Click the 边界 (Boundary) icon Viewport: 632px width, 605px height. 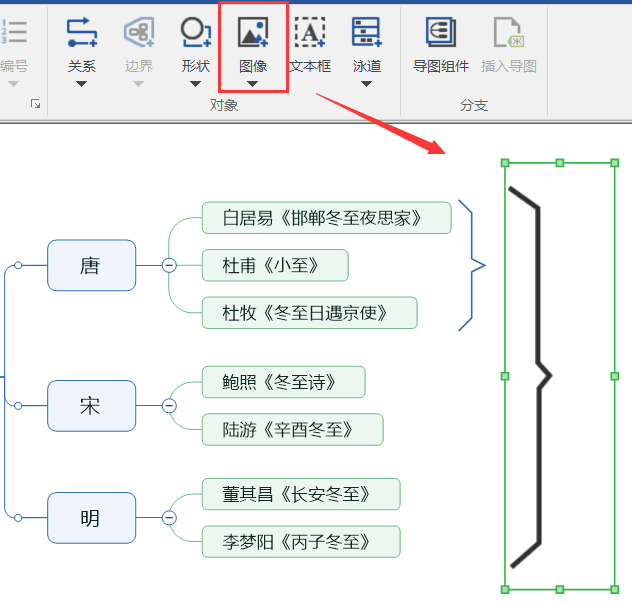[x=139, y=33]
